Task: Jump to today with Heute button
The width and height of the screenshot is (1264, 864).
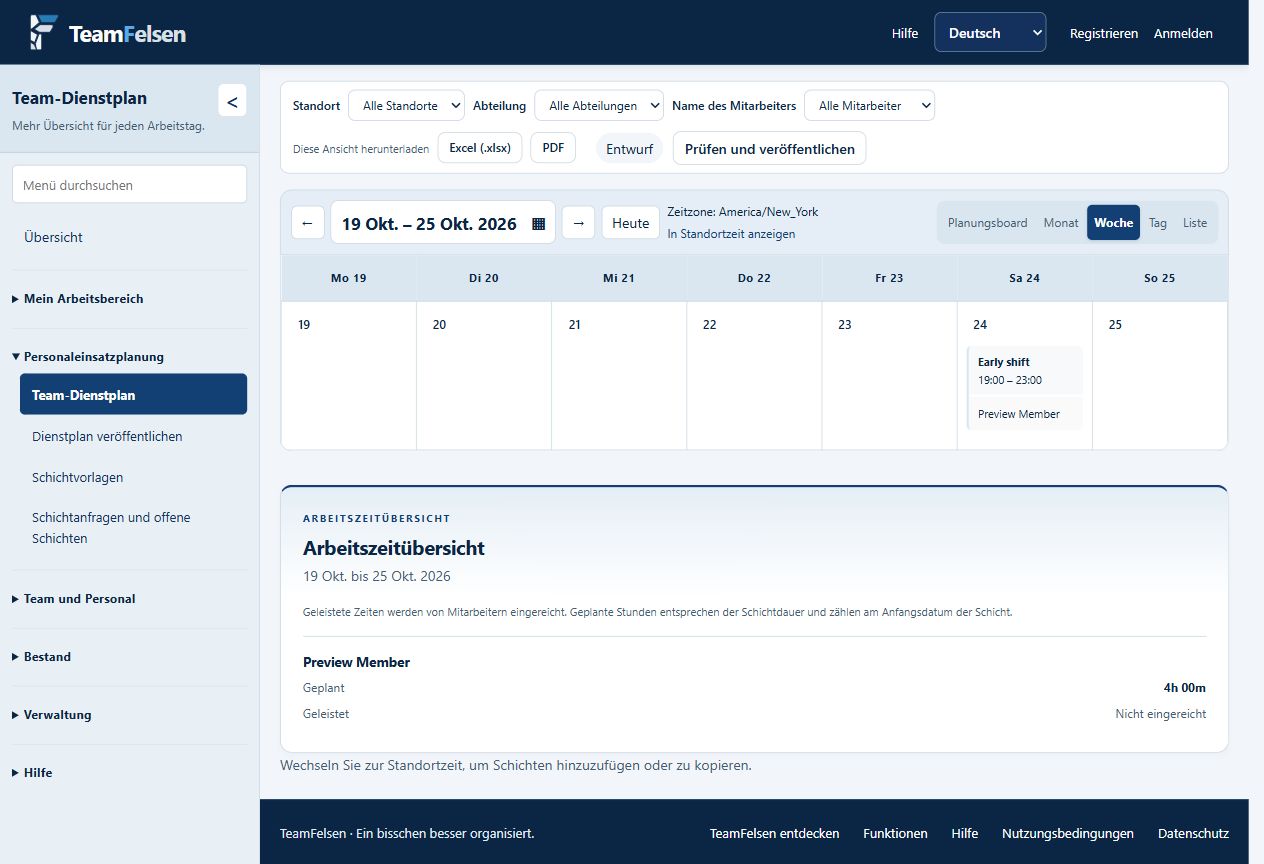Action: tap(630, 223)
